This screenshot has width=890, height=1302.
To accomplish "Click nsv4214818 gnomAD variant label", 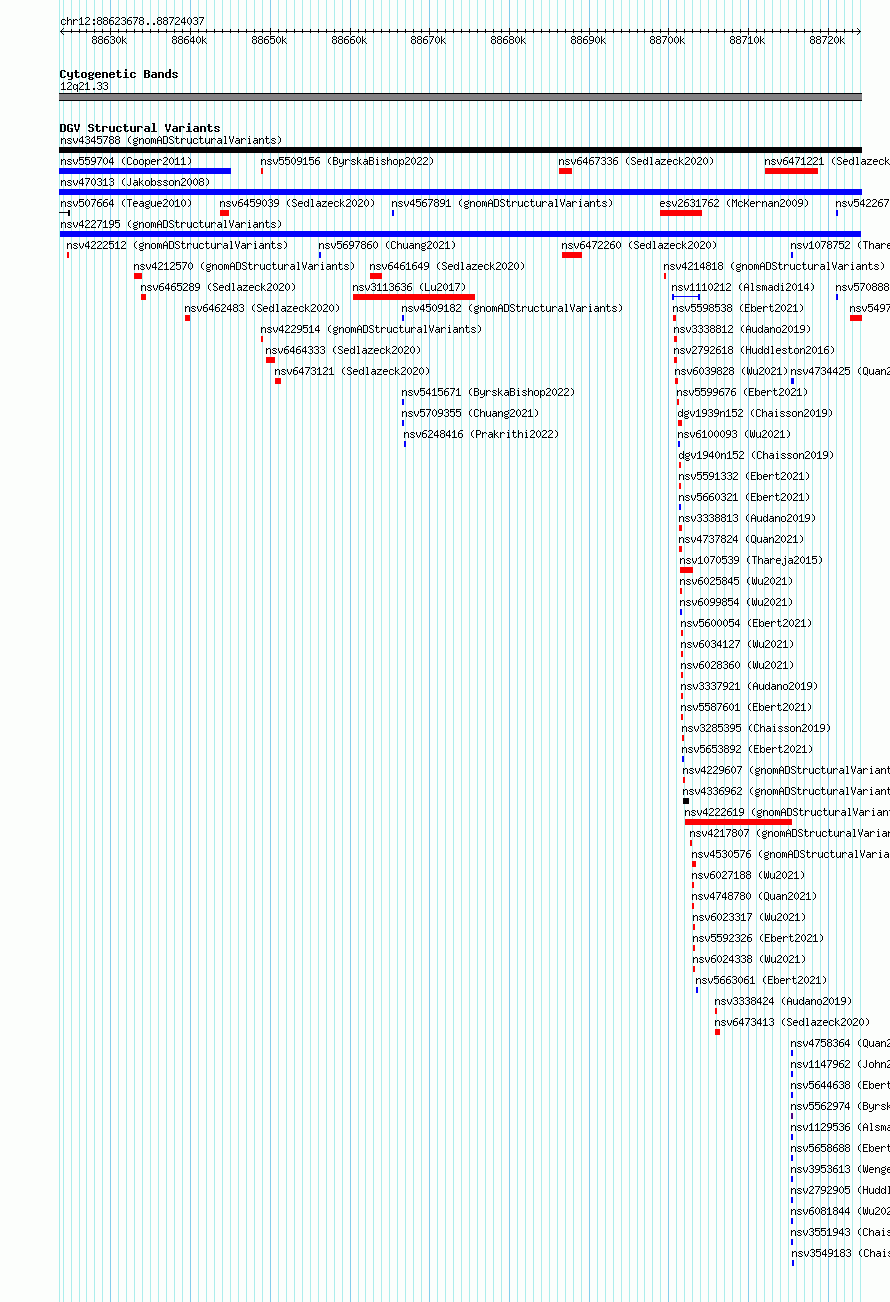I will [774, 266].
